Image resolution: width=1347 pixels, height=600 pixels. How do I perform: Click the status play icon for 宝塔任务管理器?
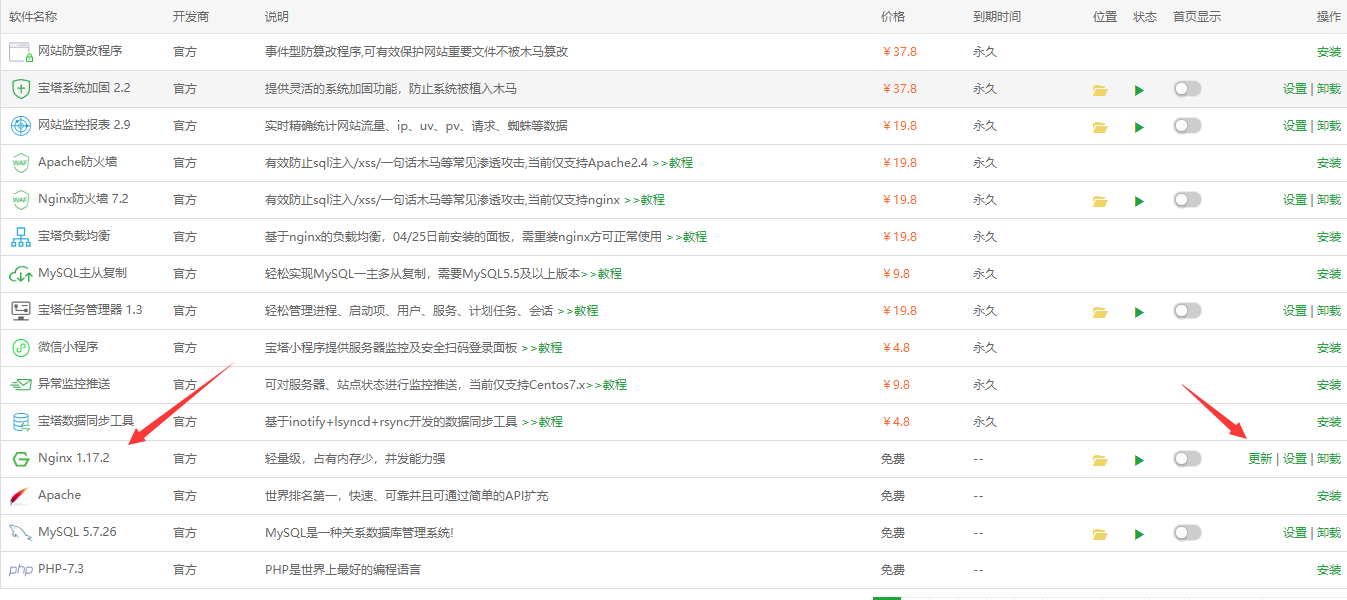click(1139, 312)
